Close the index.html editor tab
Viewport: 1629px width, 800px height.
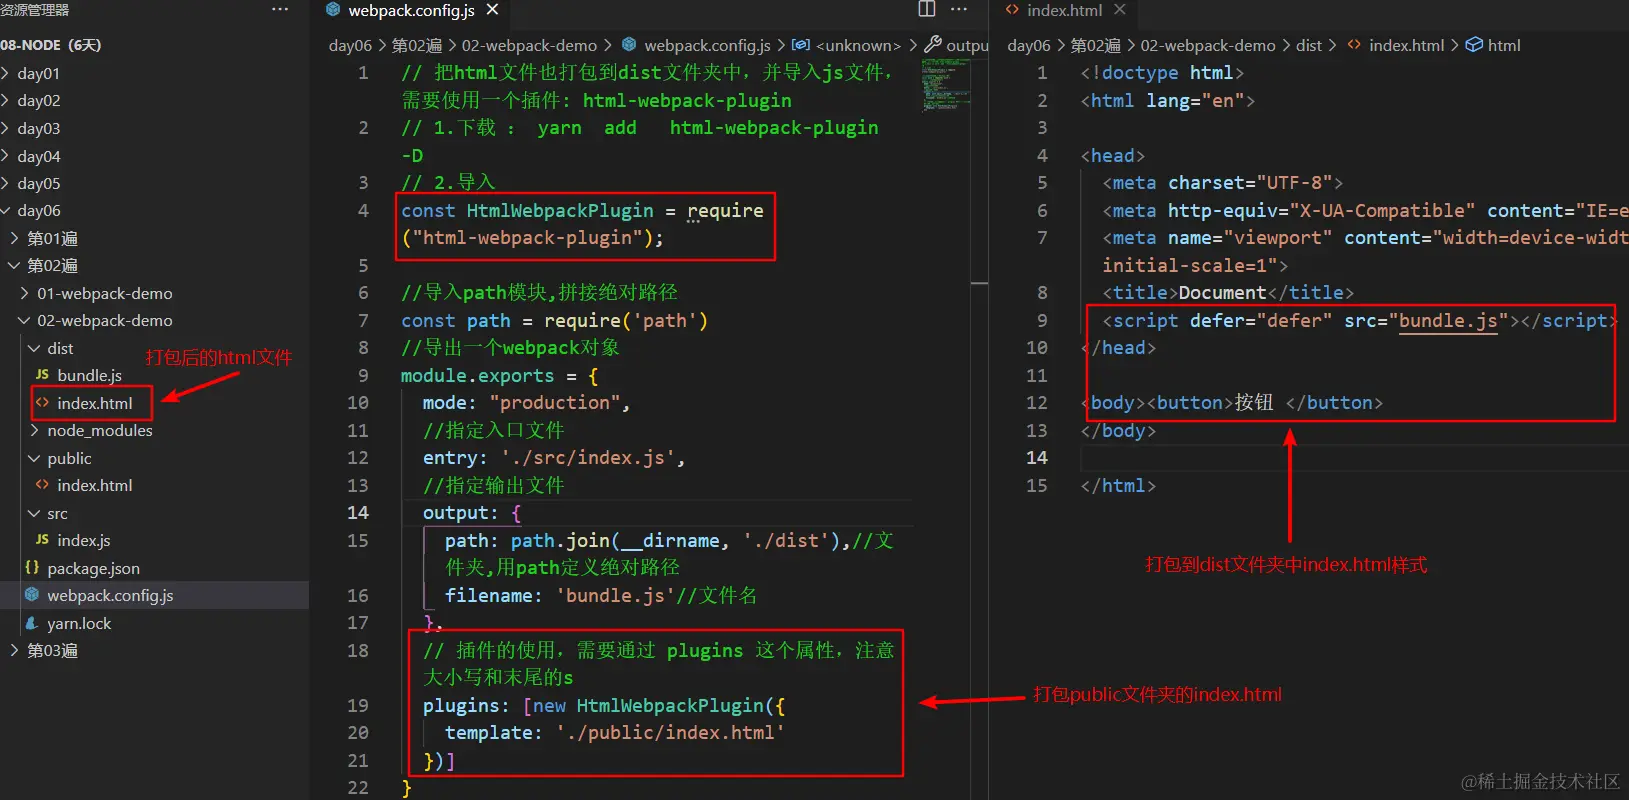coord(1119,10)
